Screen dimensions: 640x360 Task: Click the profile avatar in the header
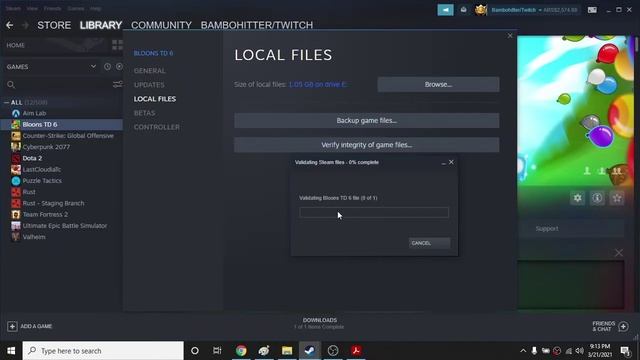coord(481,10)
